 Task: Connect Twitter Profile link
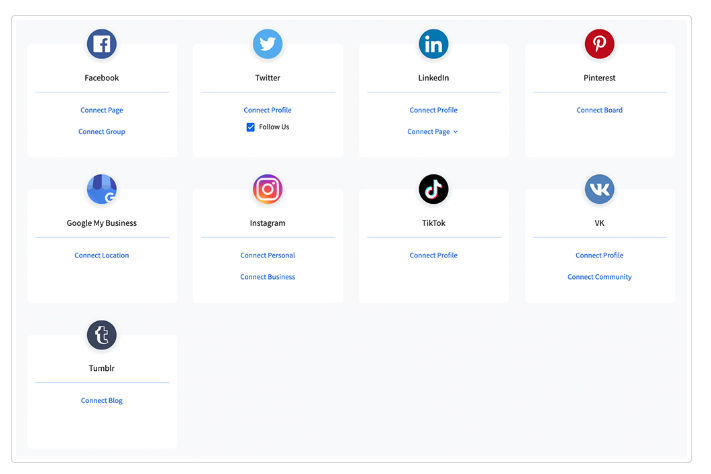(x=268, y=110)
